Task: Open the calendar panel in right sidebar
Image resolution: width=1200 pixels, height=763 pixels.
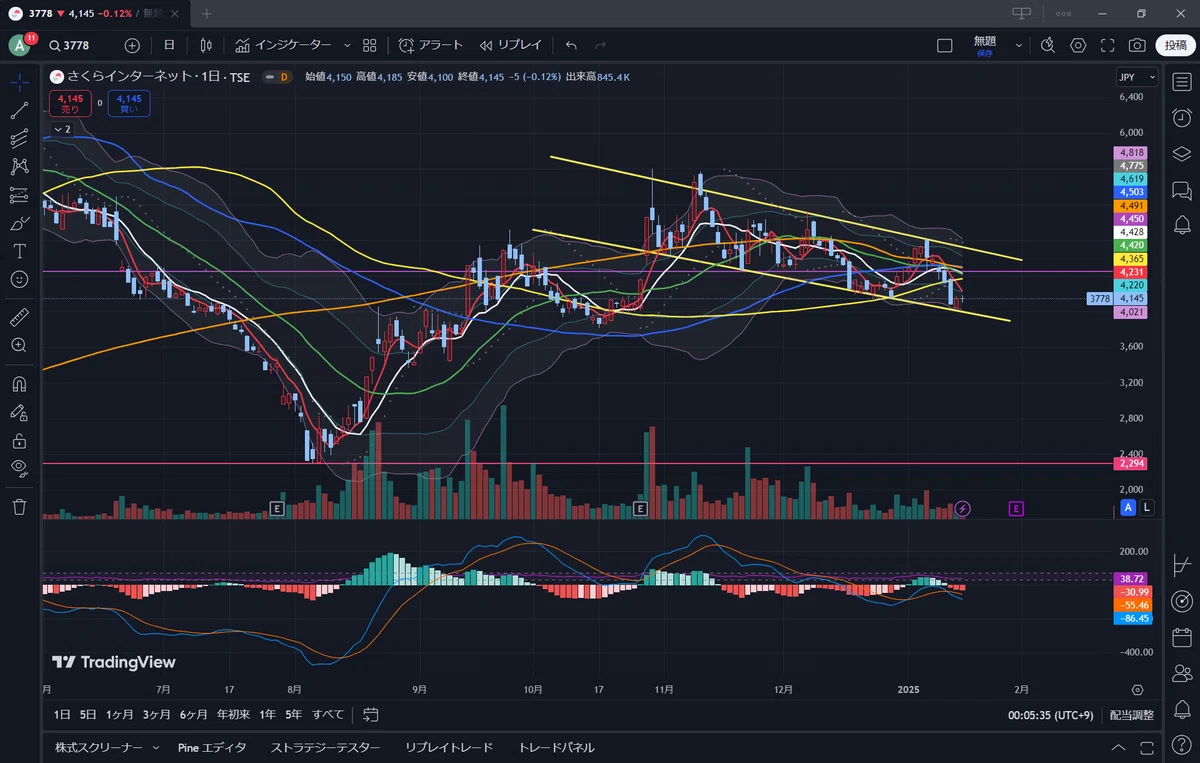Action: pos(1181,637)
